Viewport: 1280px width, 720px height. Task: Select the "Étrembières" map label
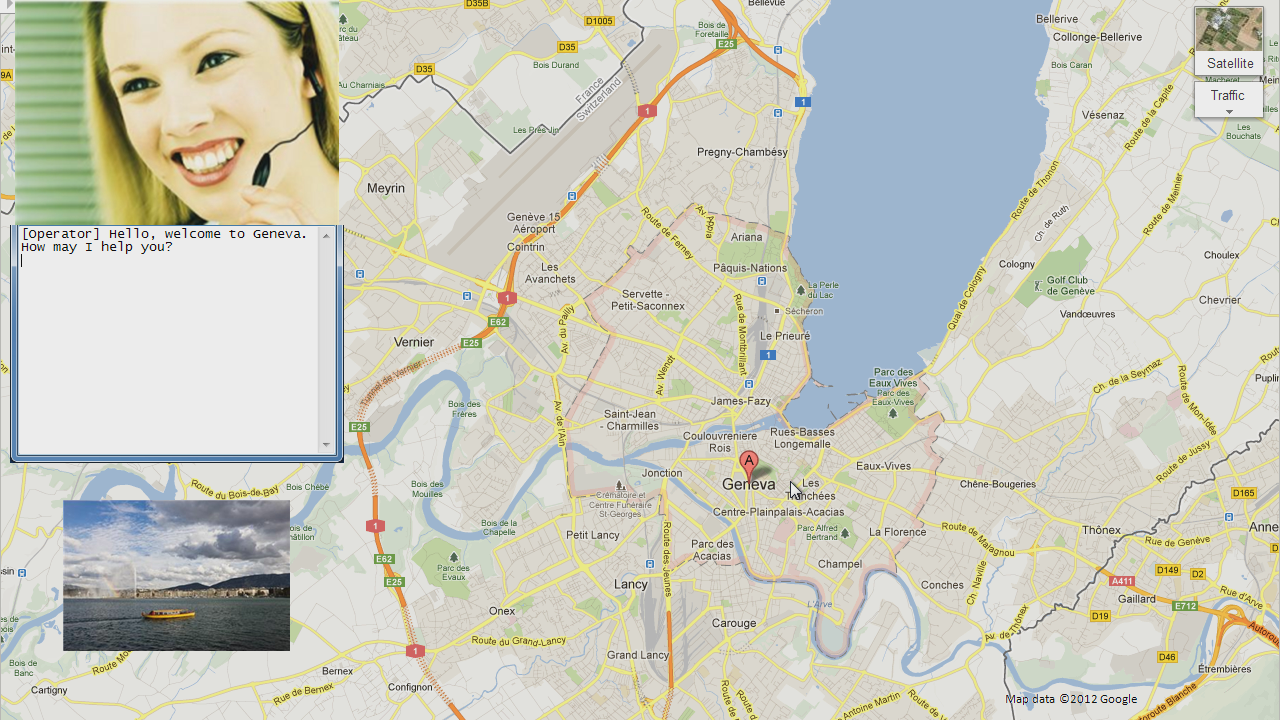tap(1224, 669)
